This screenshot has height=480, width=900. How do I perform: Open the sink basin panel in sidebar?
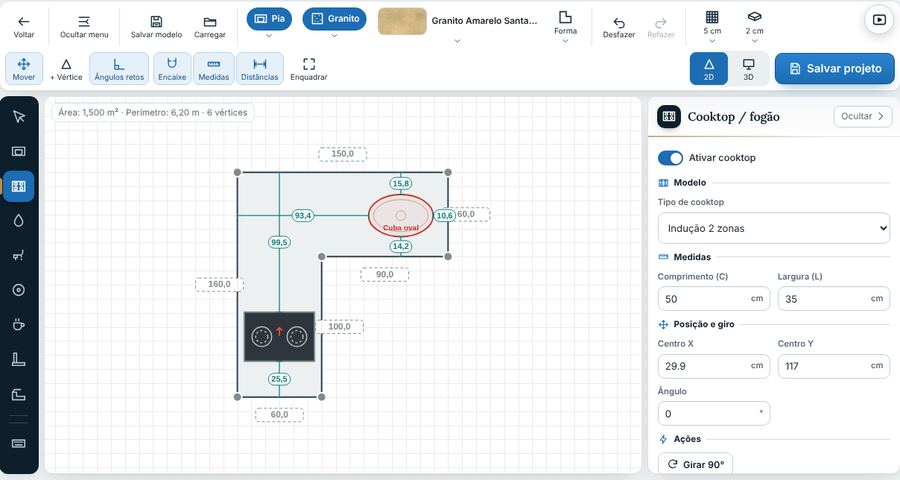tap(19, 152)
